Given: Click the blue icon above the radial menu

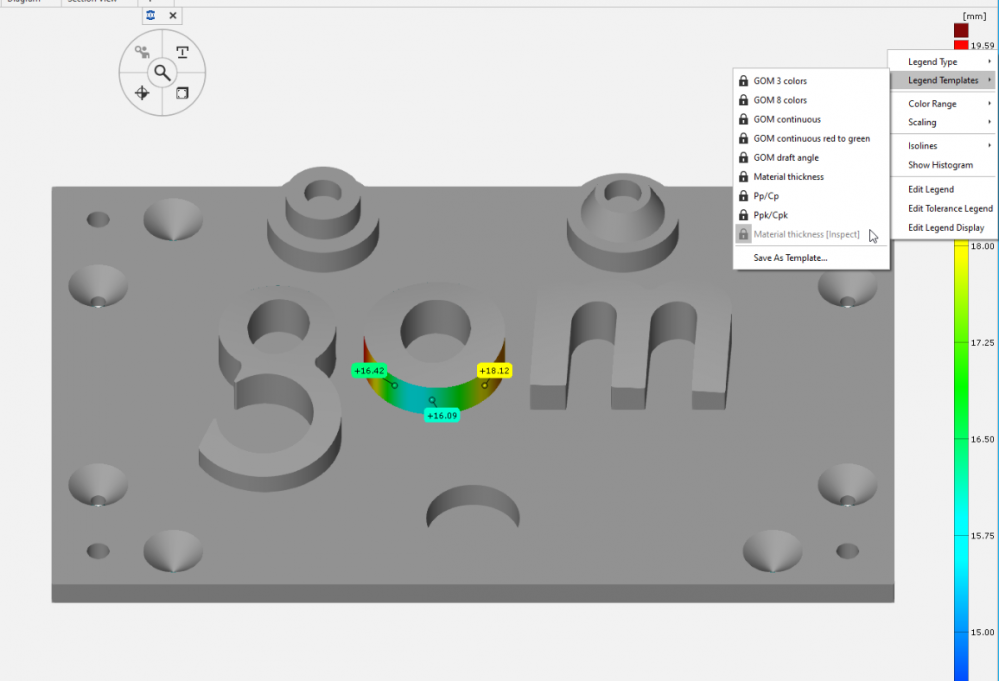Looking at the screenshot, I should (151, 15).
